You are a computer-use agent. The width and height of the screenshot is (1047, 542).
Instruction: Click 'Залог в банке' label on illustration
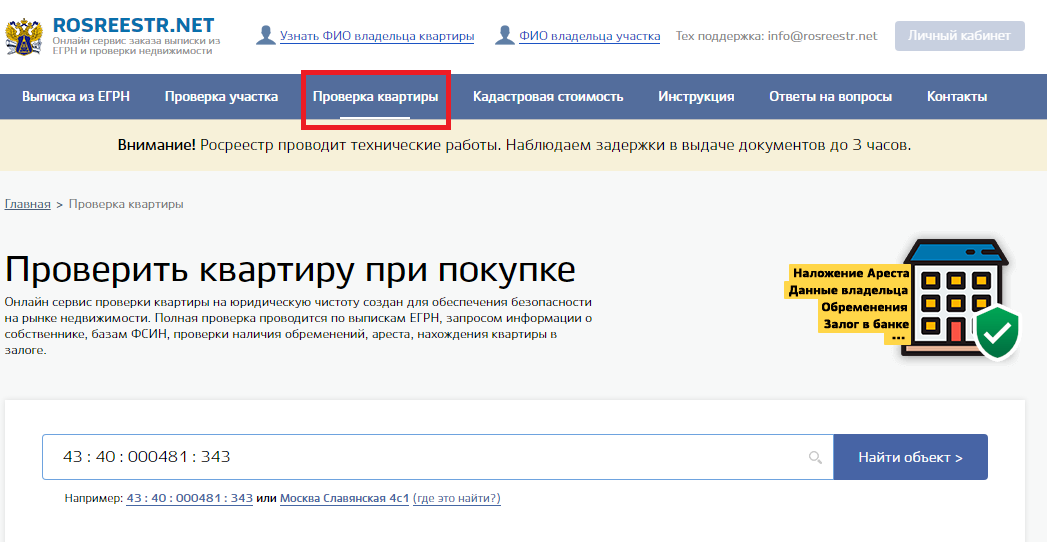[x=865, y=324]
